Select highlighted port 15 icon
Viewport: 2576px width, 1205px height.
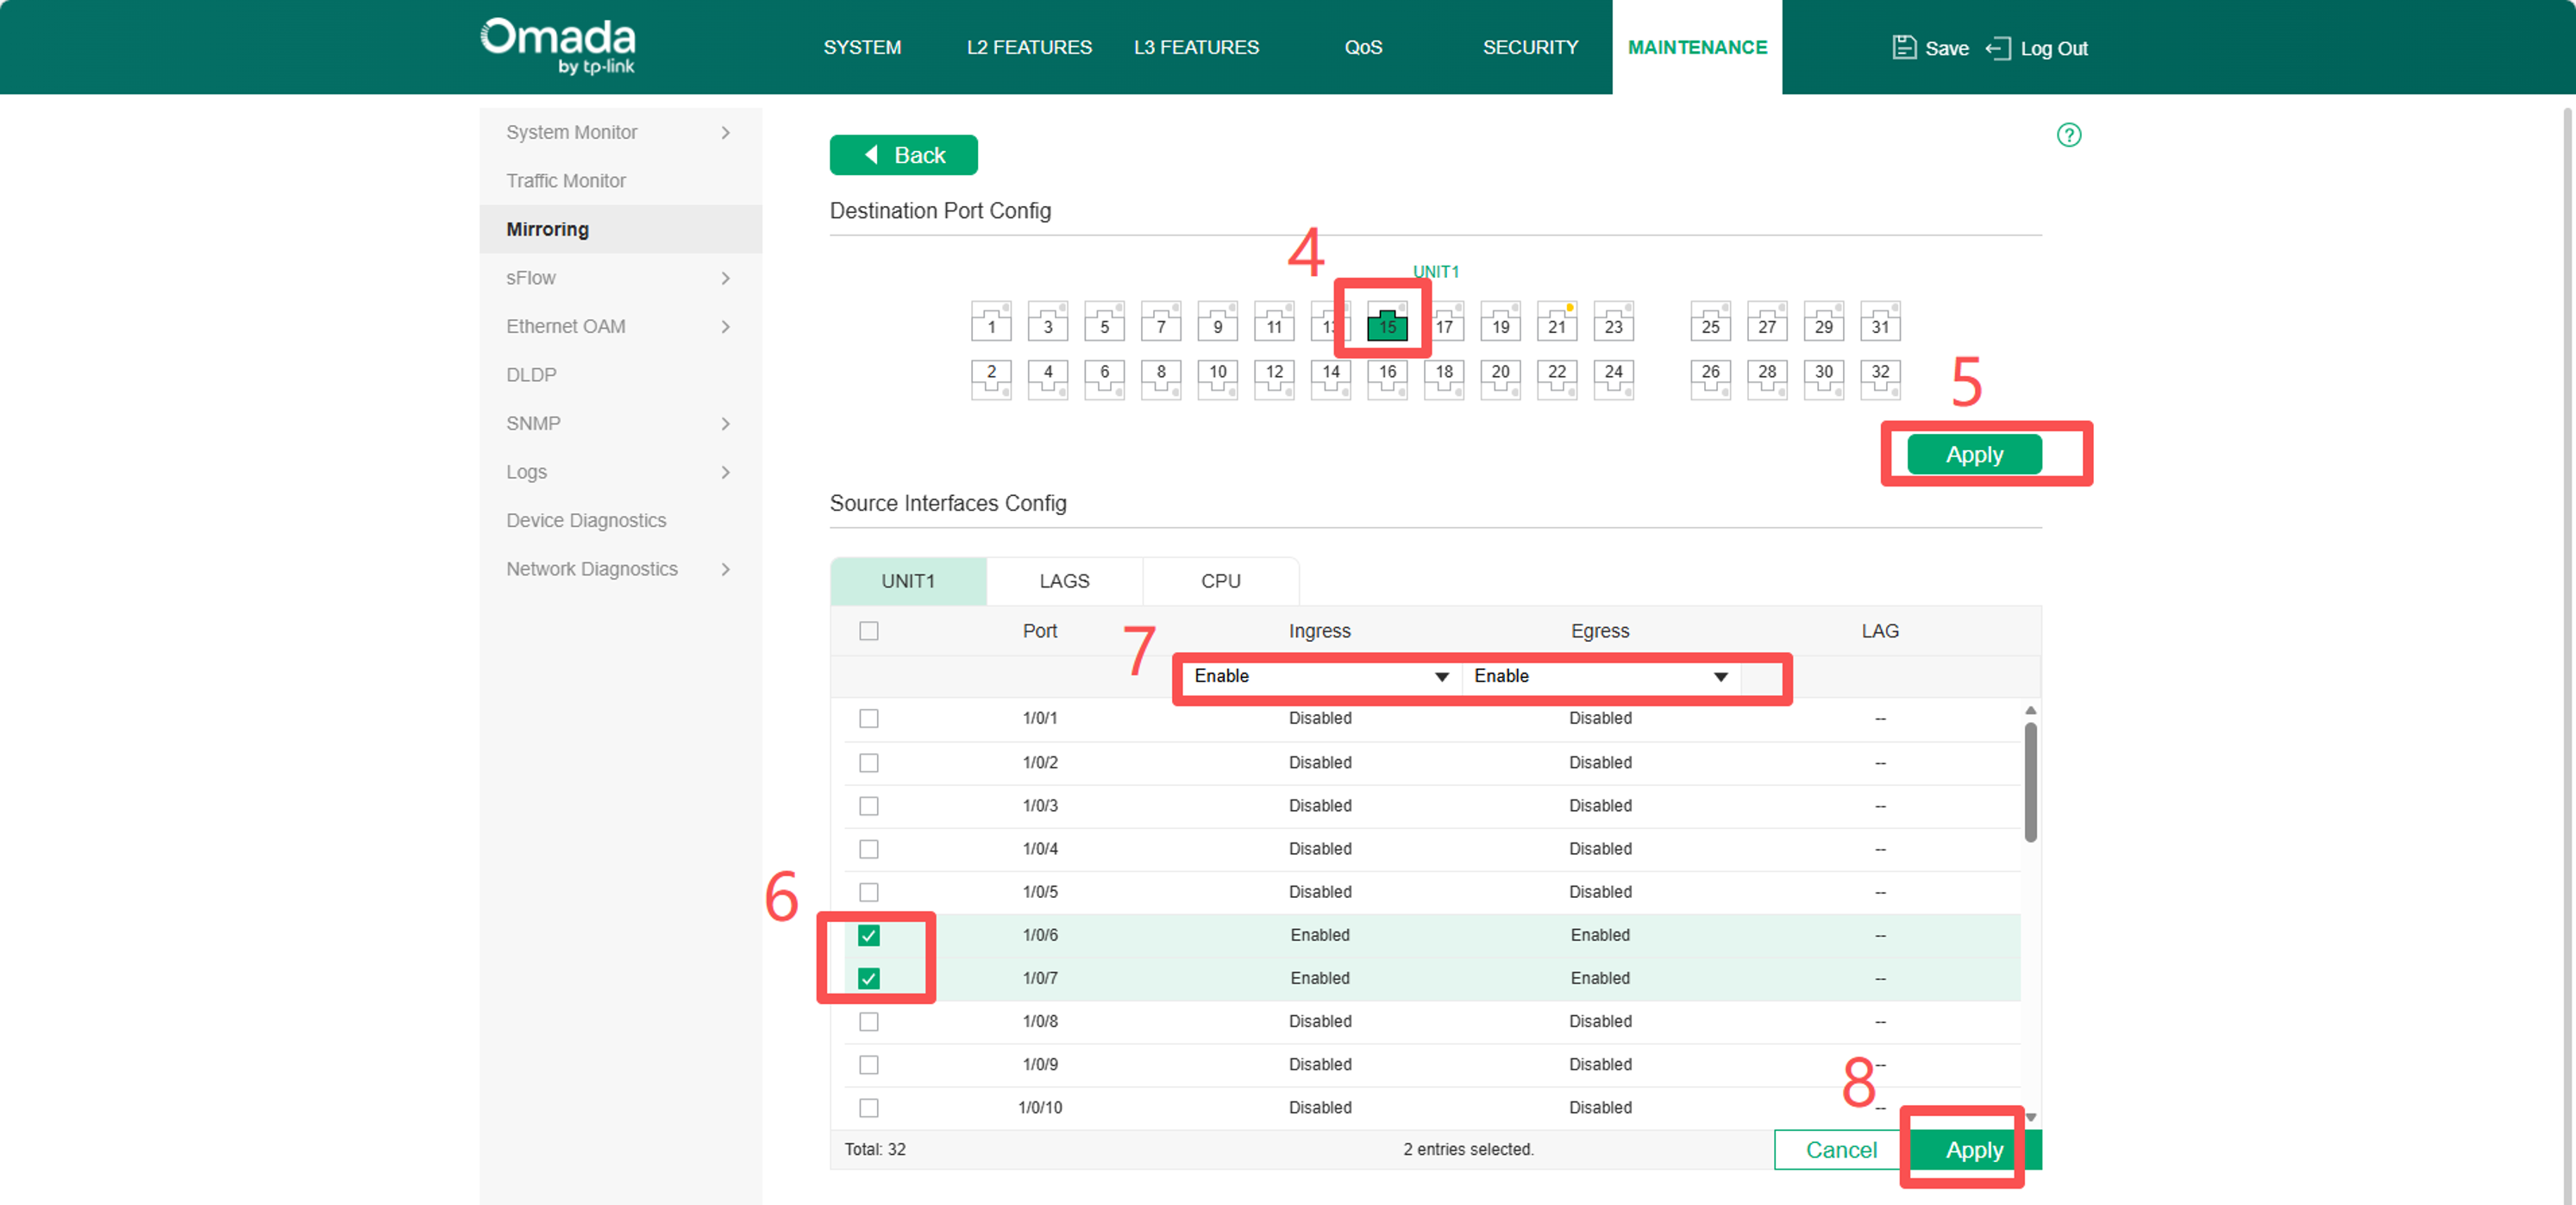1387,322
